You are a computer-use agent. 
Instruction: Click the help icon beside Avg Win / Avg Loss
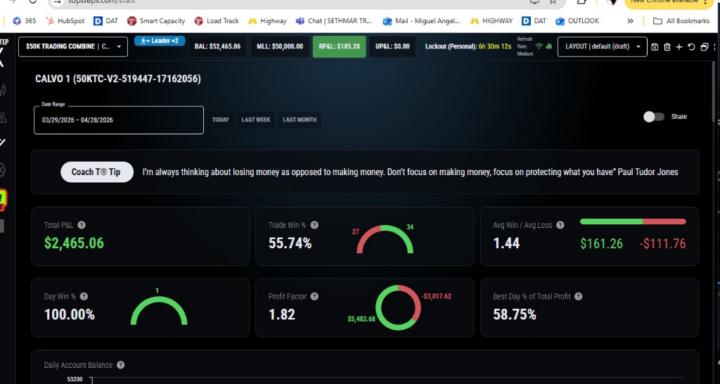560,225
